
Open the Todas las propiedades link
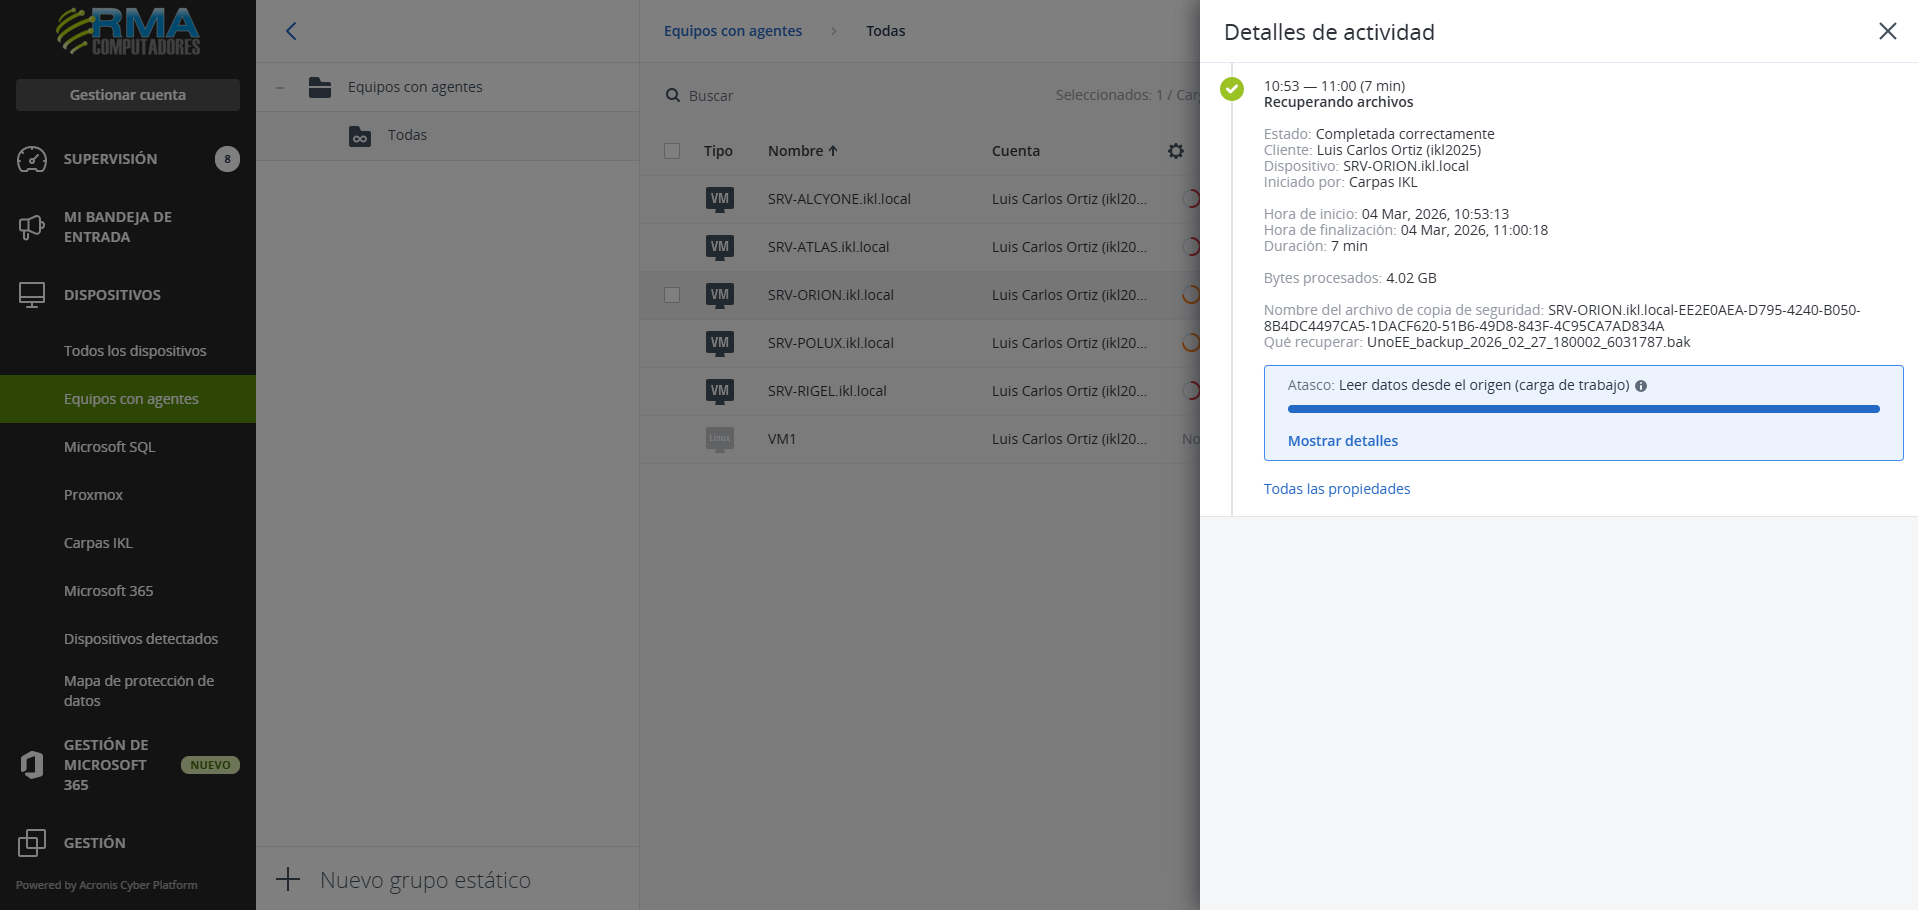[x=1336, y=489]
